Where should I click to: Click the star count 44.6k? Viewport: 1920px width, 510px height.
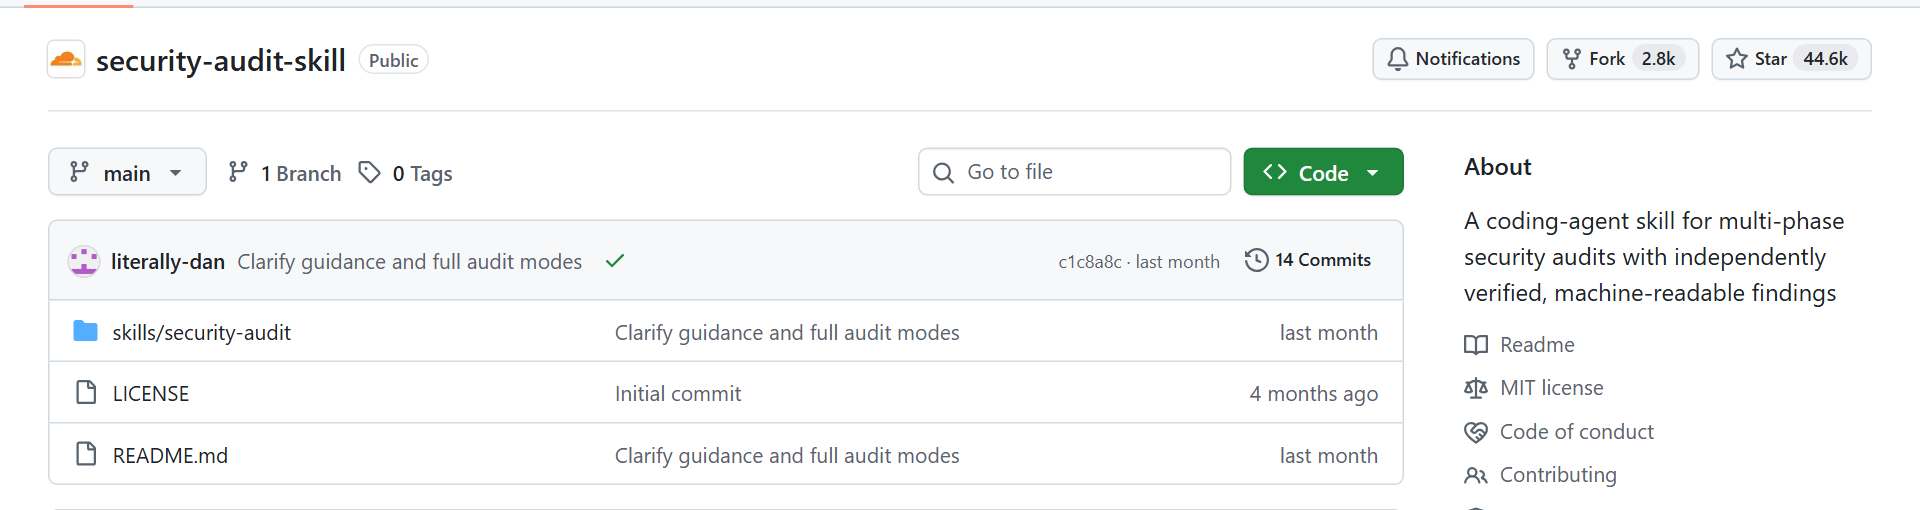(1825, 59)
